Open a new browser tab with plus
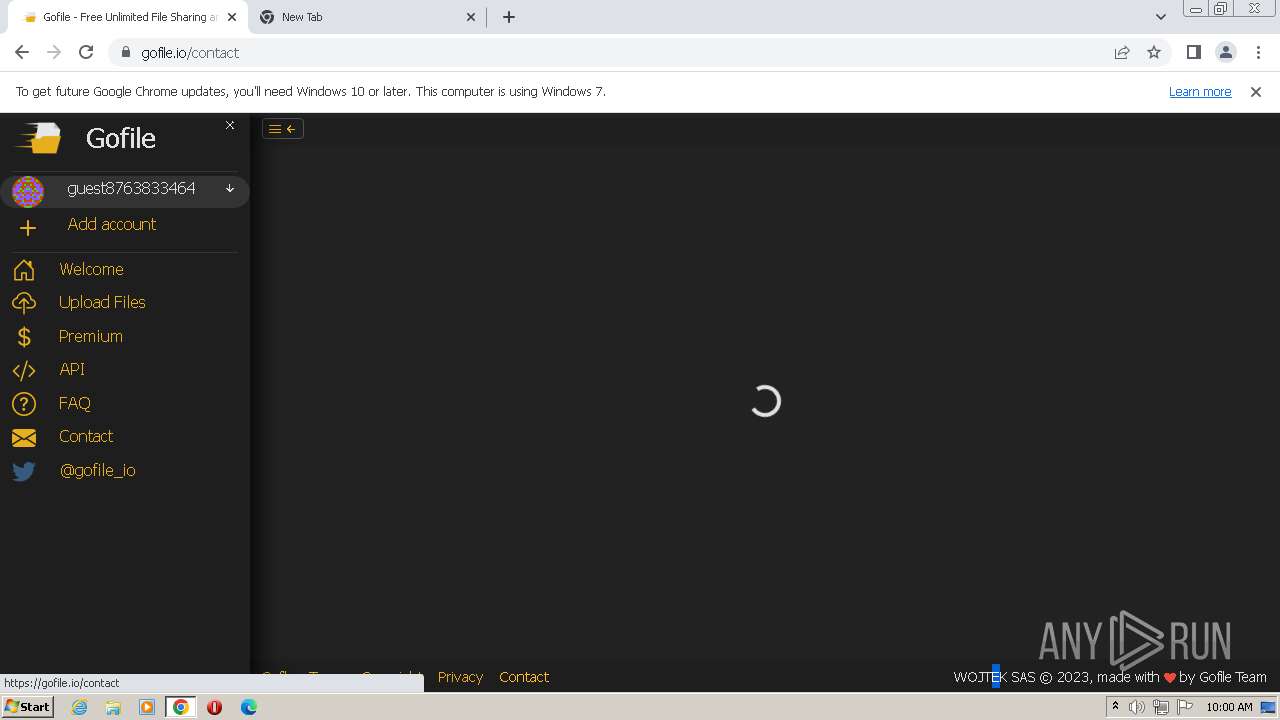Viewport: 1280px width, 720px height. pyautogui.click(x=509, y=17)
